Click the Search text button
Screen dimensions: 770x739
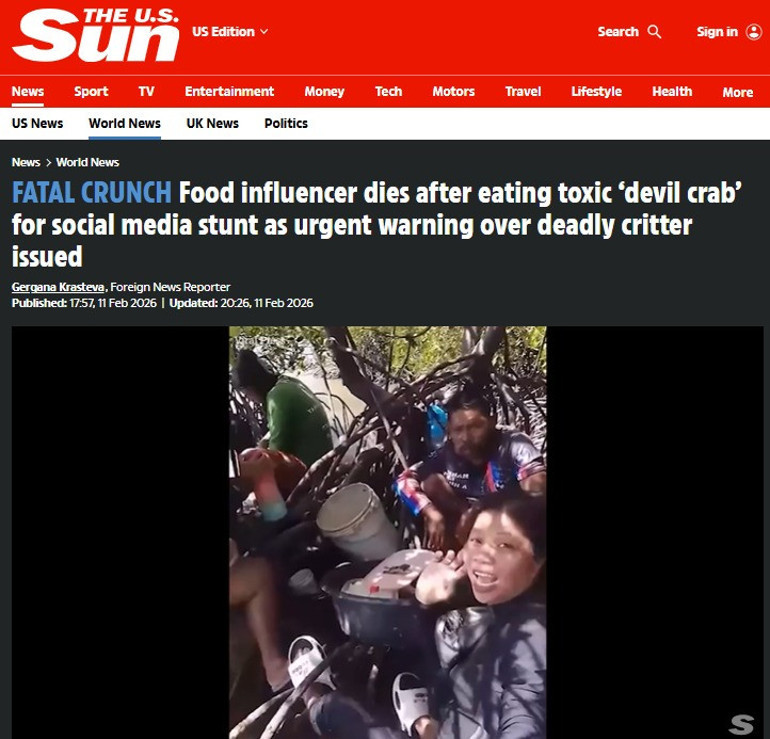(618, 32)
